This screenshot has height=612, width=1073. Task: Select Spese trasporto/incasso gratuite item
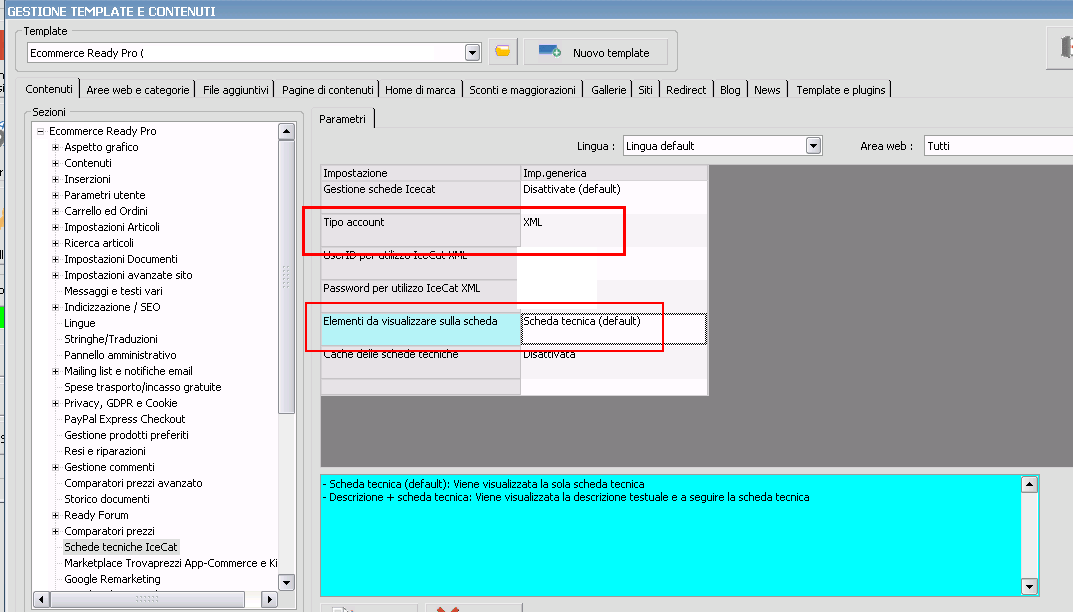pyautogui.click(x=142, y=387)
